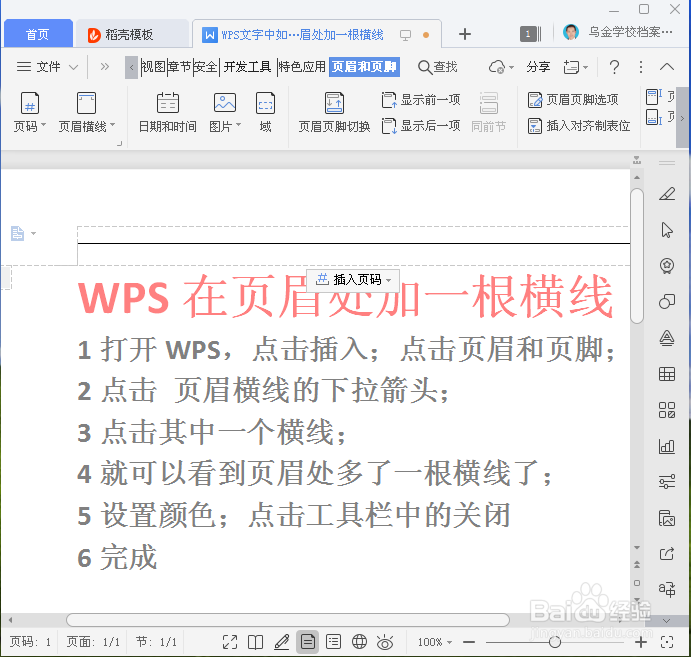The width and height of the screenshot is (691, 657).
Task: Switch to outline view in status bar
Action: tap(333, 642)
